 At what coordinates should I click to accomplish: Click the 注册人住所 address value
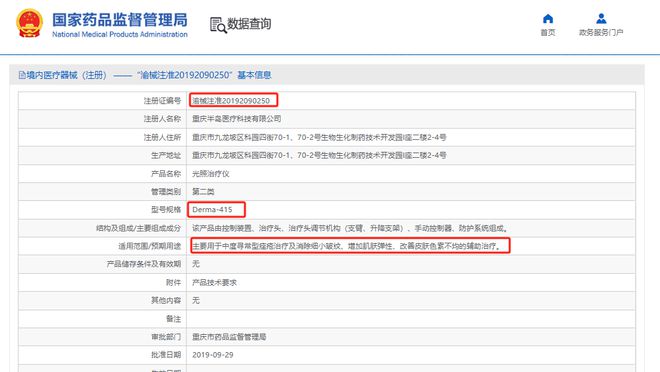pyautogui.click(x=319, y=137)
